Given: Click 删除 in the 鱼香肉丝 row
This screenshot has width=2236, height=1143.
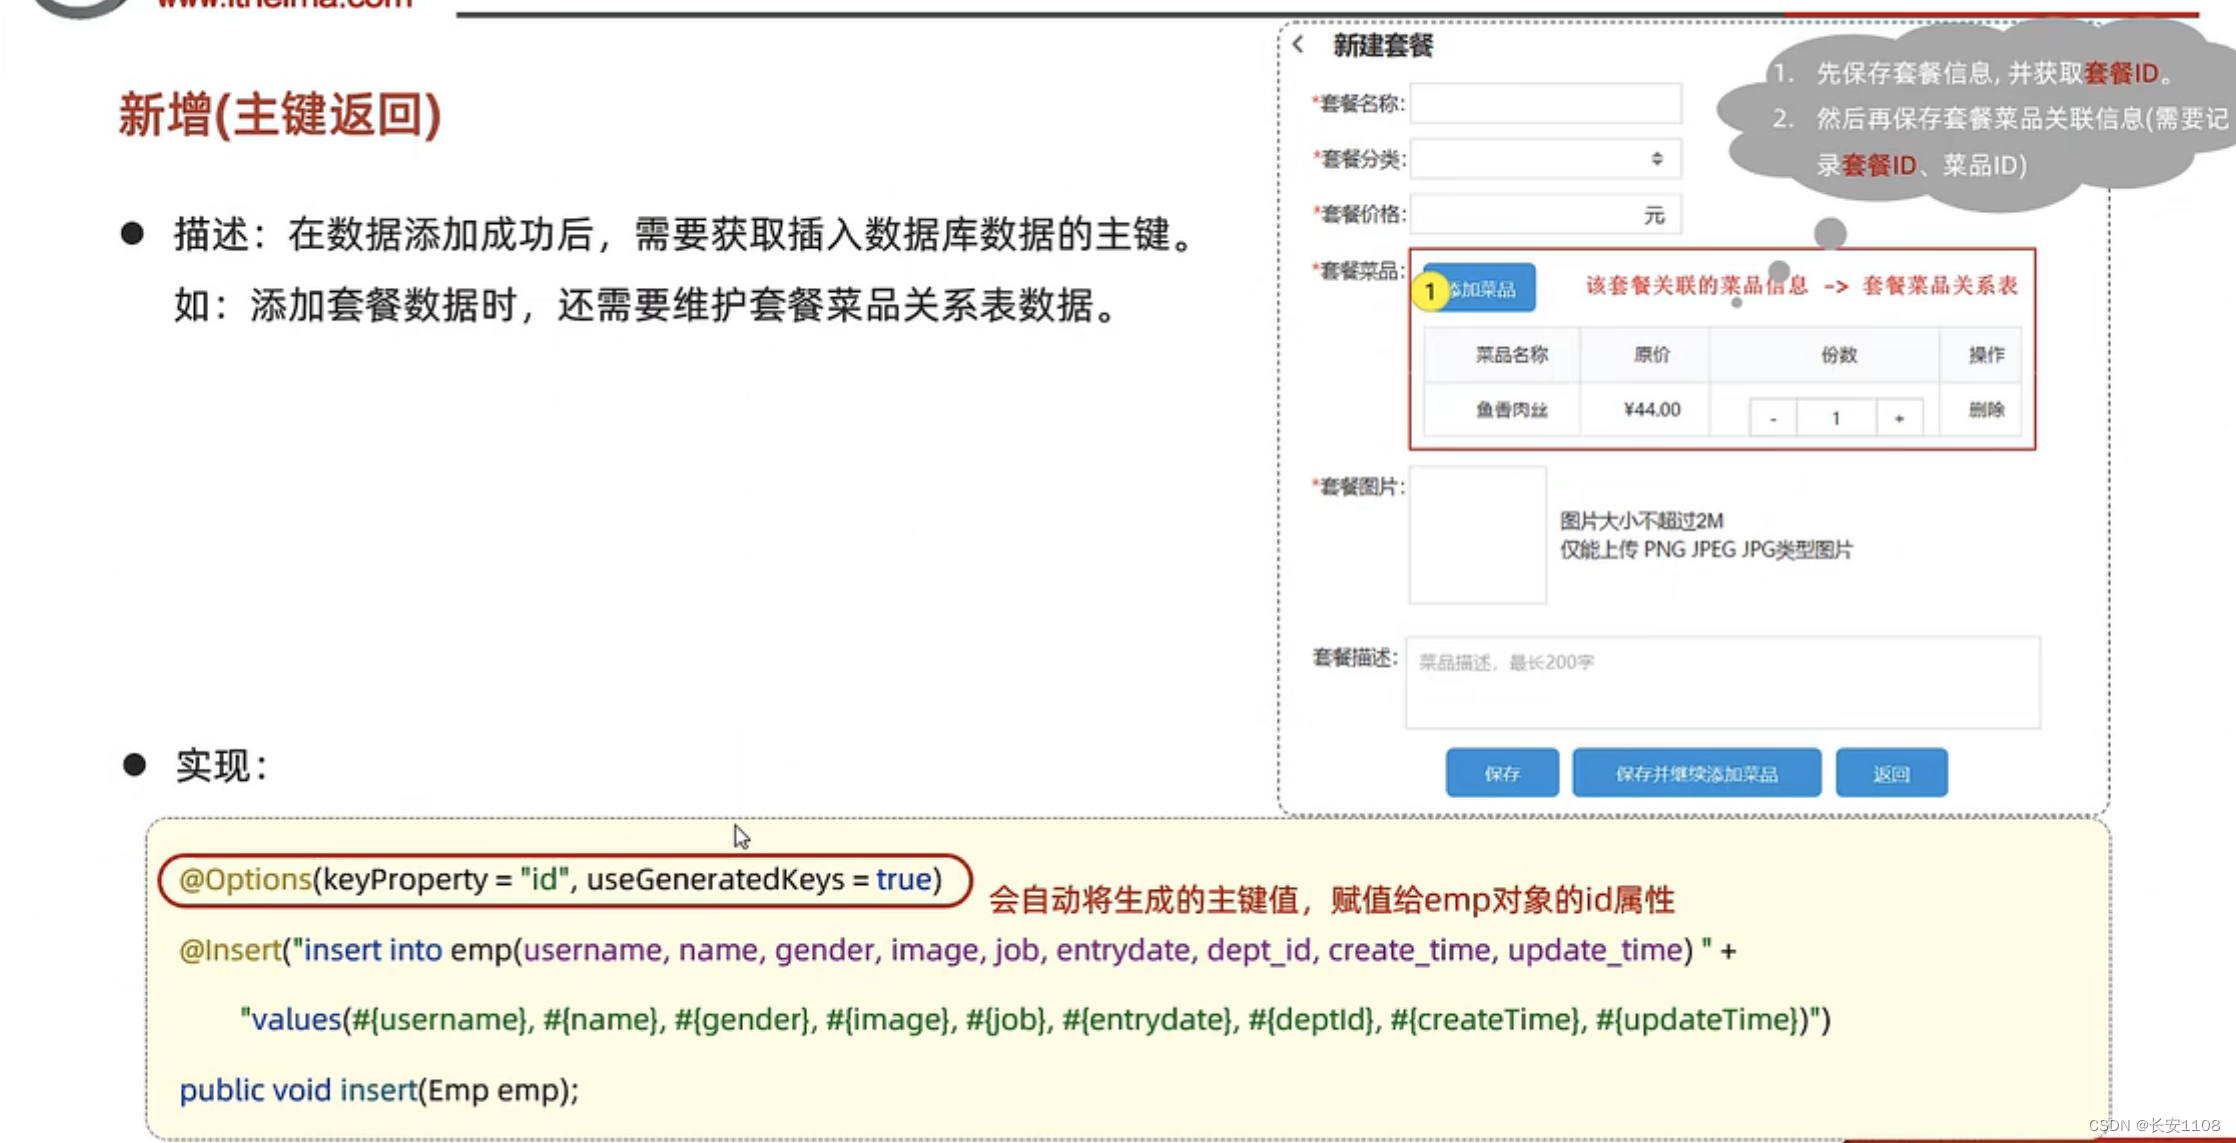Looking at the screenshot, I should pos(1985,409).
